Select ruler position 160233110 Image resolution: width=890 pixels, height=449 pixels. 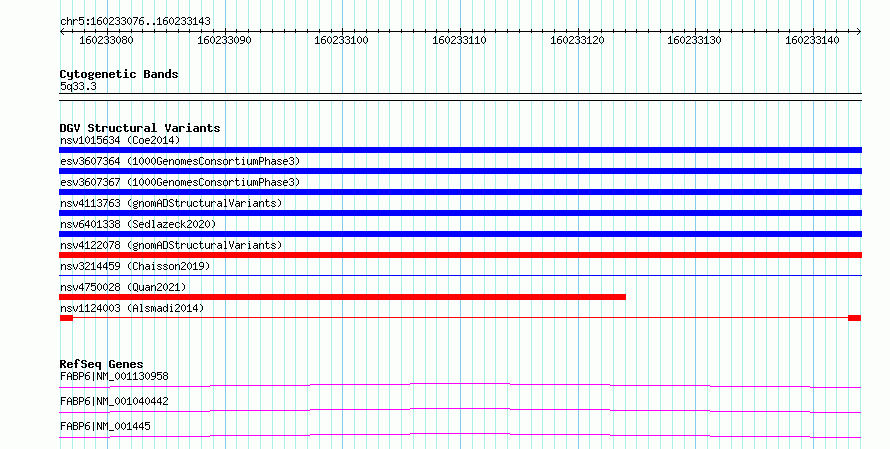[459, 40]
